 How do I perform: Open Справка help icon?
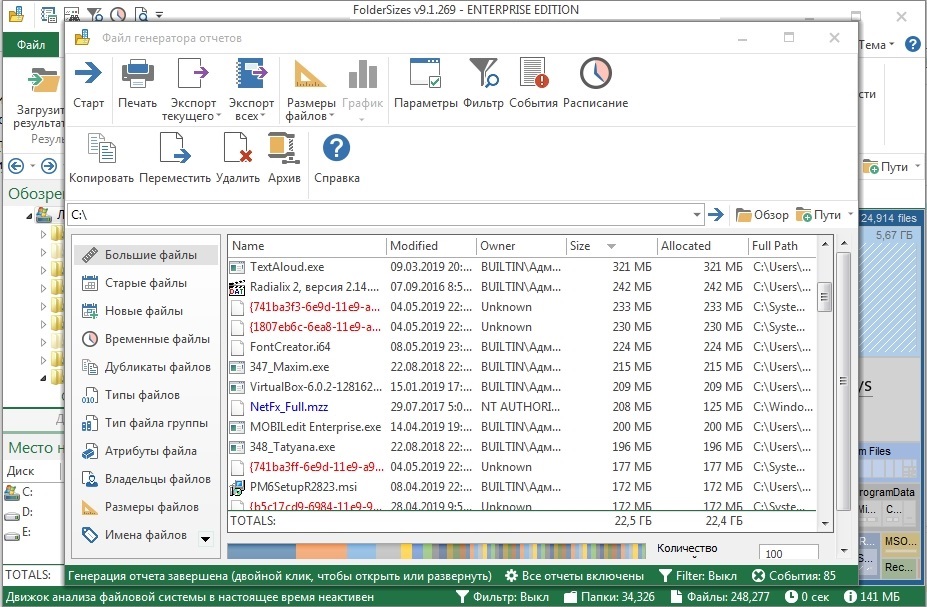tap(336, 148)
